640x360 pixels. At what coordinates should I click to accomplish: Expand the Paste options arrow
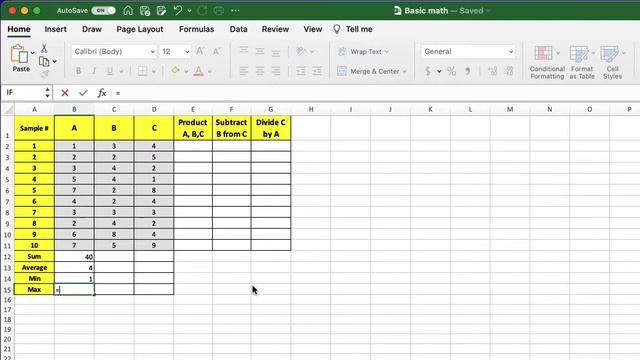coord(33,53)
